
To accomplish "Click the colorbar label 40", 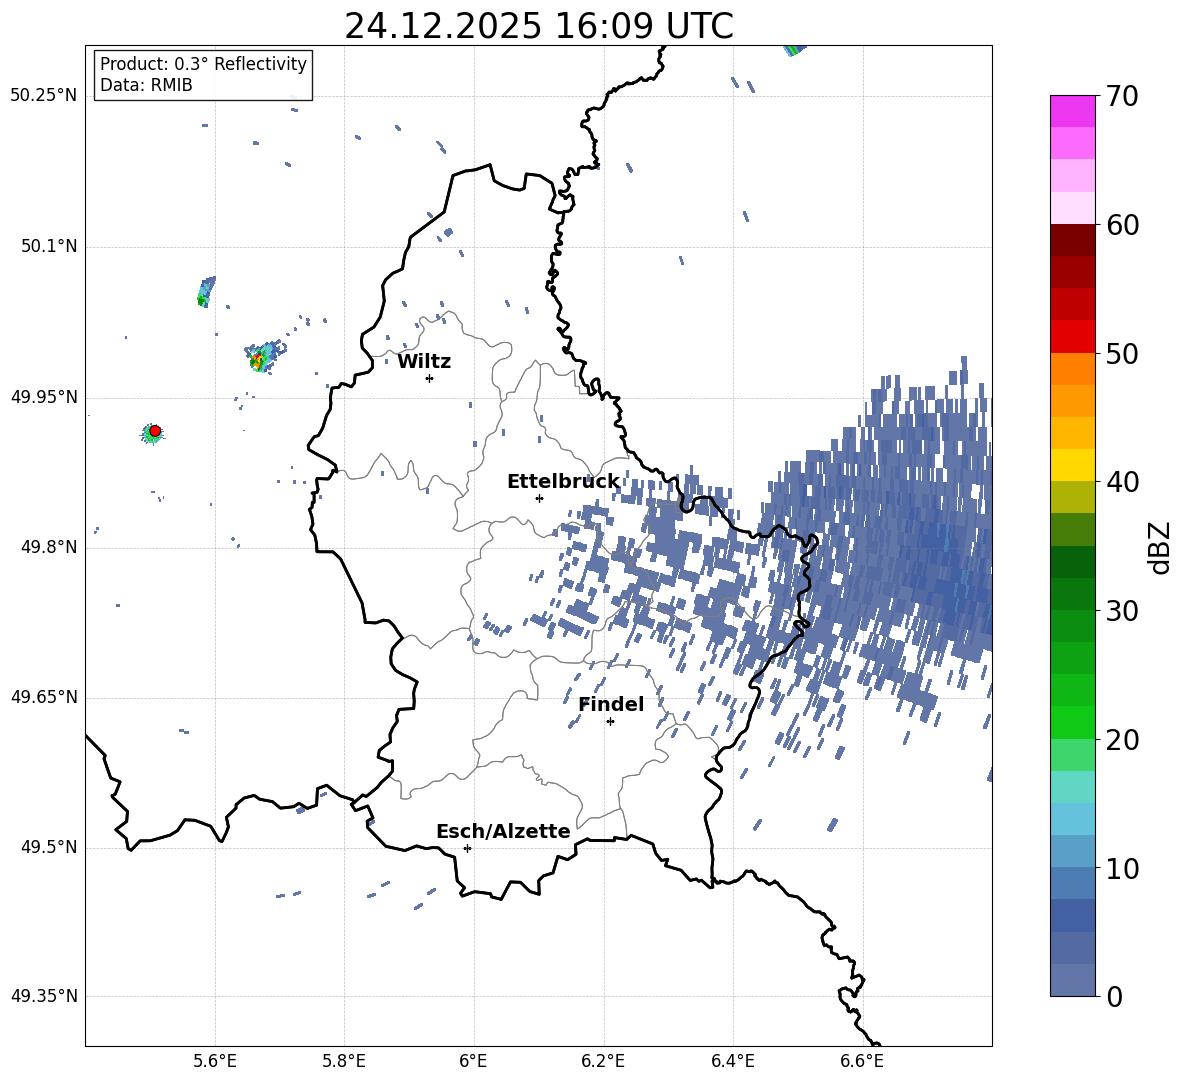I will pyautogui.click(x=1121, y=482).
